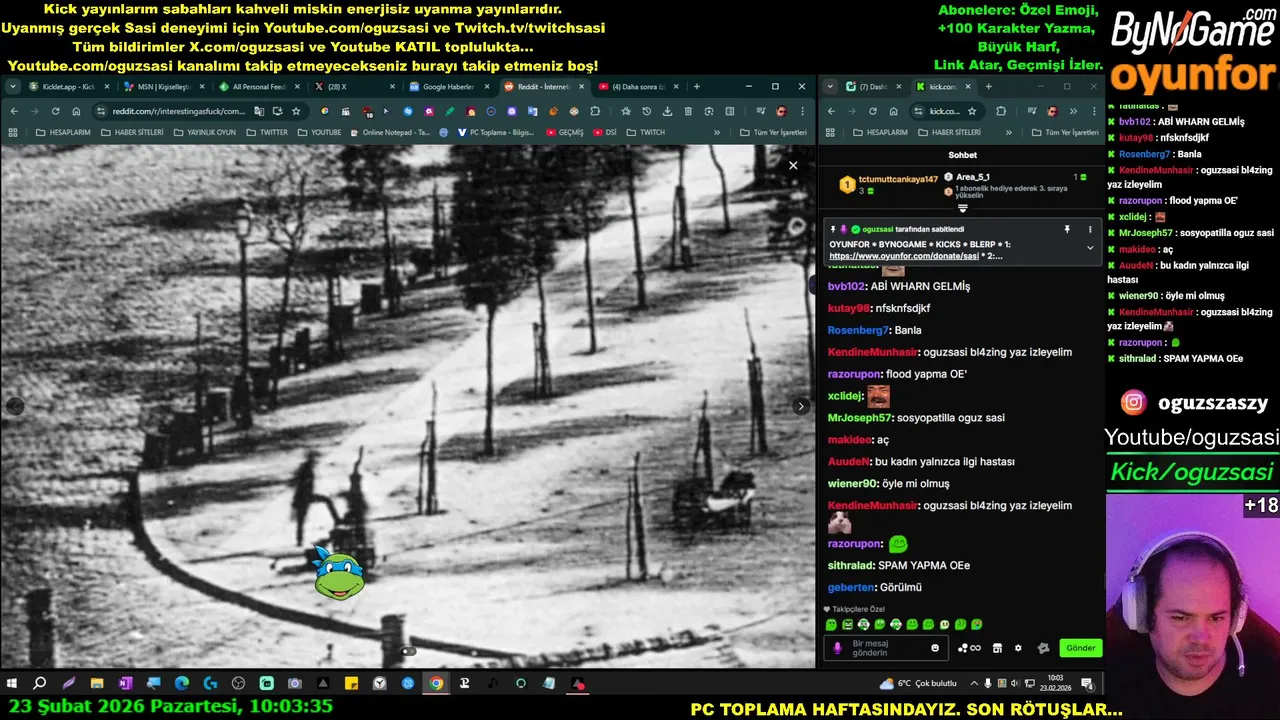
Task: Switch to (7) Dashboard tab in right window
Action: pyautogui.click(x=873, y=87)
